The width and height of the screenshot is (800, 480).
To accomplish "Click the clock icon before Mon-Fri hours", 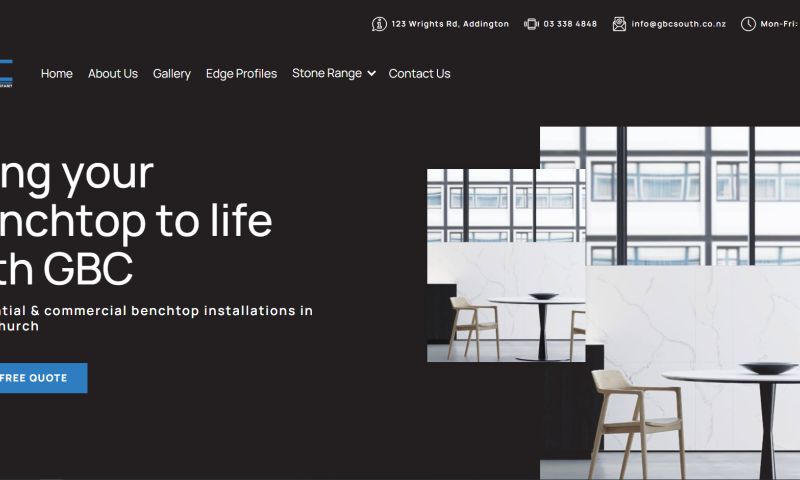I will click(x=748, y=24).
